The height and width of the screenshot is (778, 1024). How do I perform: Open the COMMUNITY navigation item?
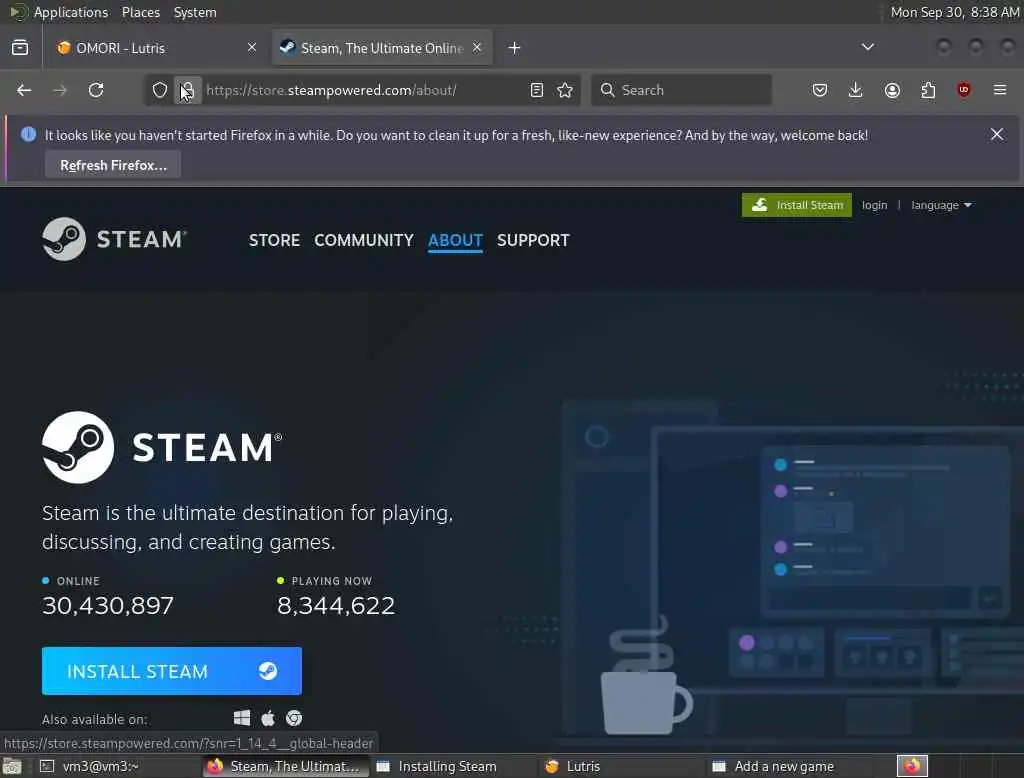tap(364, 240)
